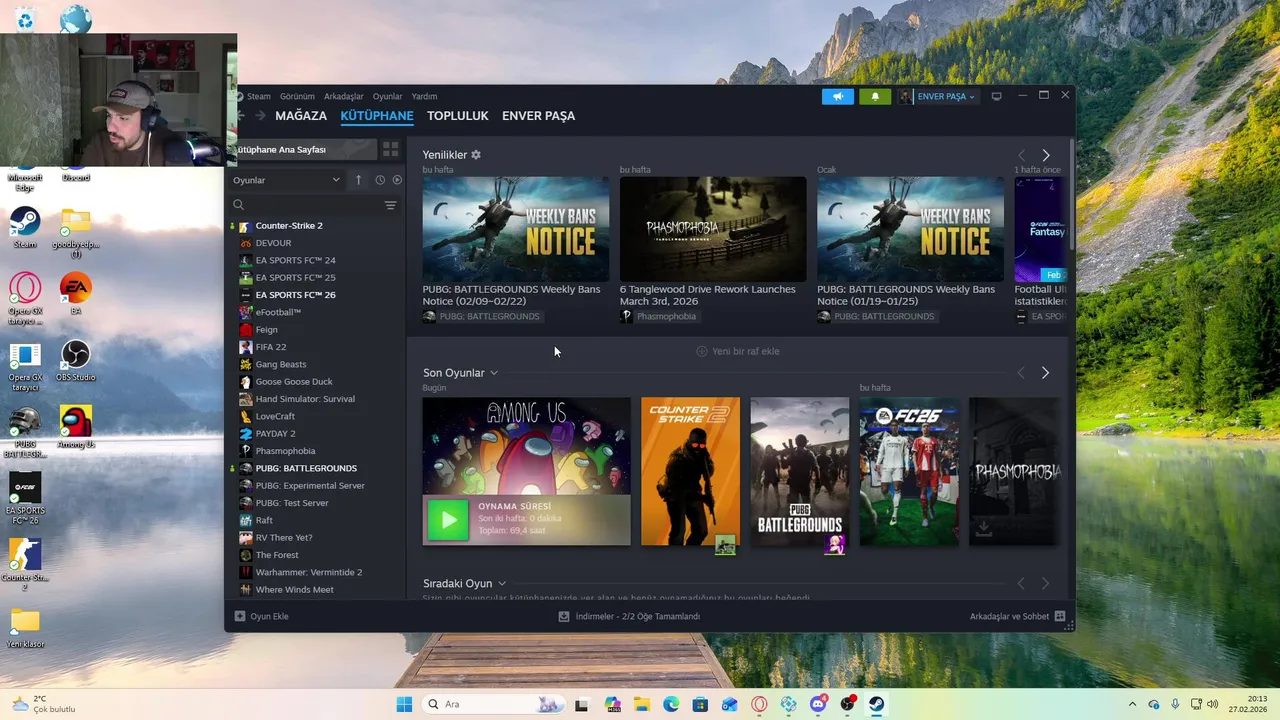Image resolution: width=1280 pixels, height=720 pixels.
Task: Open the Arkadaşlar menu
Action: click(x=343, y=96)
